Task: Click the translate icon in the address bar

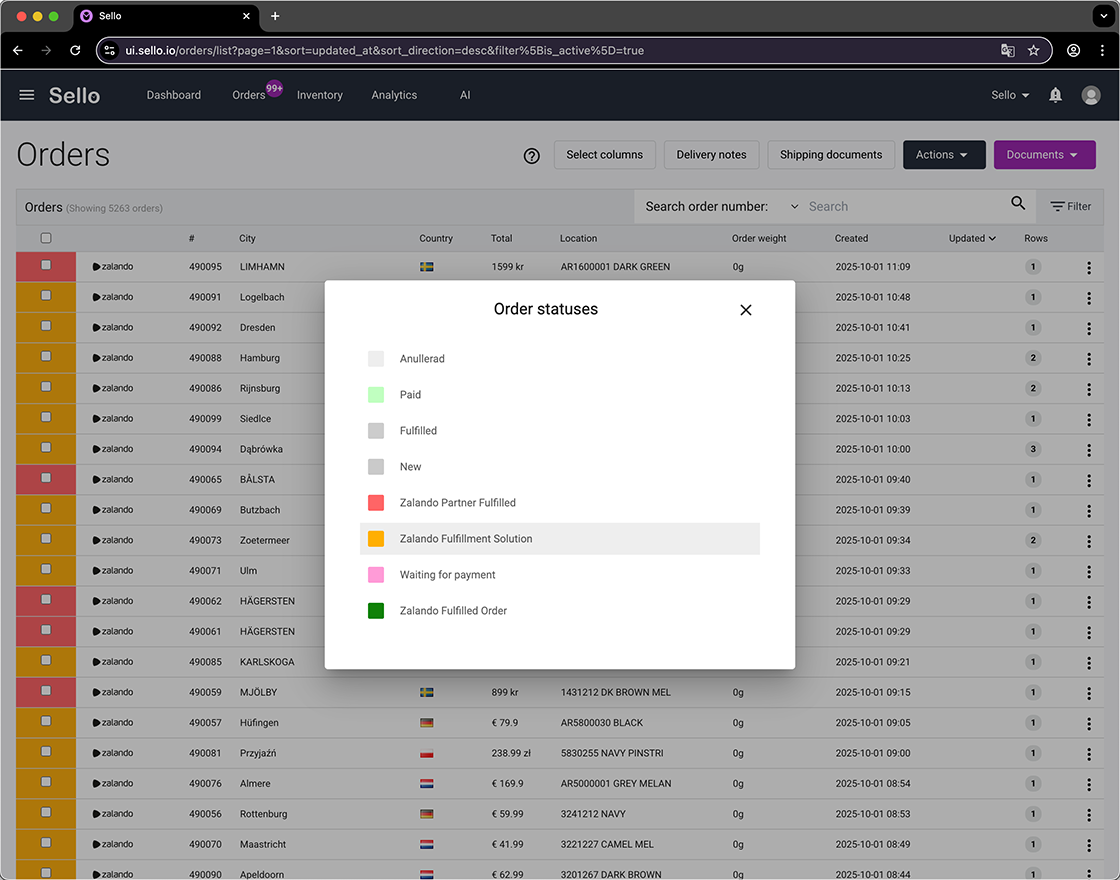Action: point(1008,49)
